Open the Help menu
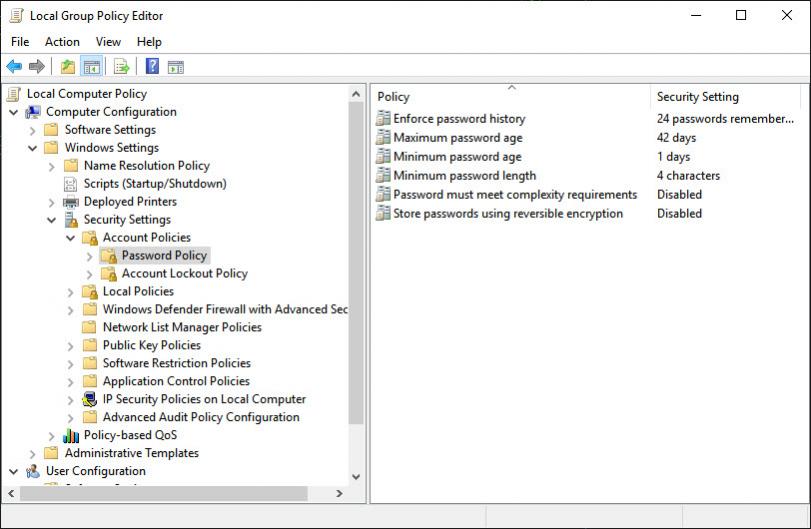 (149, 41)
